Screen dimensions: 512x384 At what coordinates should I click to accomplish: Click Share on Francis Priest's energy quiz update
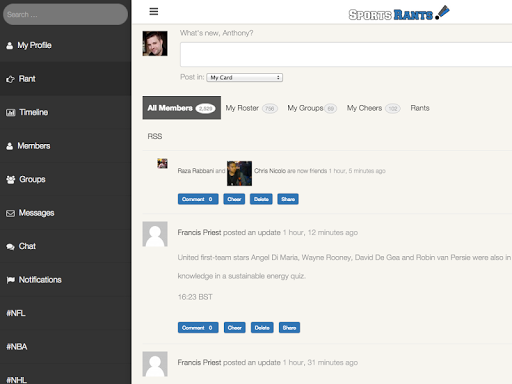289,328
